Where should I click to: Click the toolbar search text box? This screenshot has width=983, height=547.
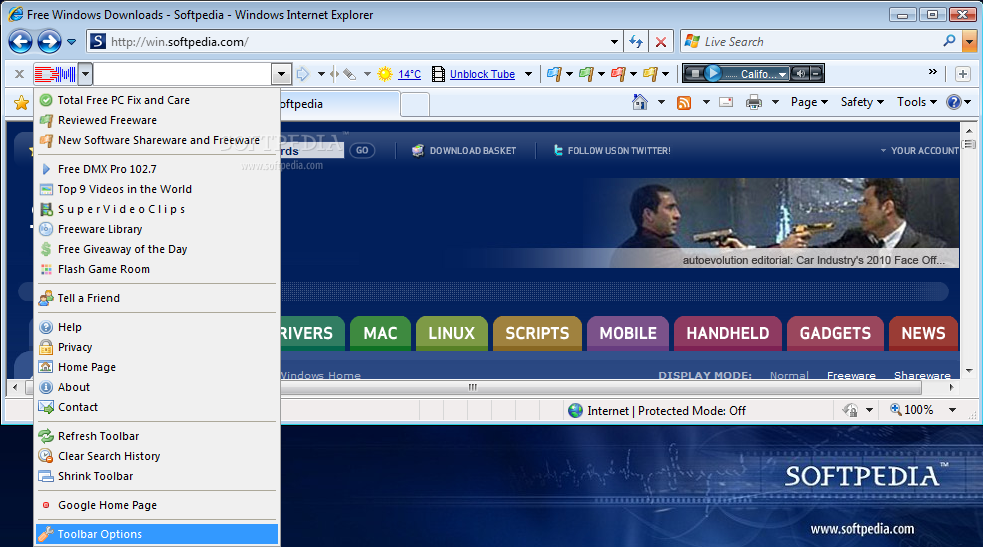[182, 74]
